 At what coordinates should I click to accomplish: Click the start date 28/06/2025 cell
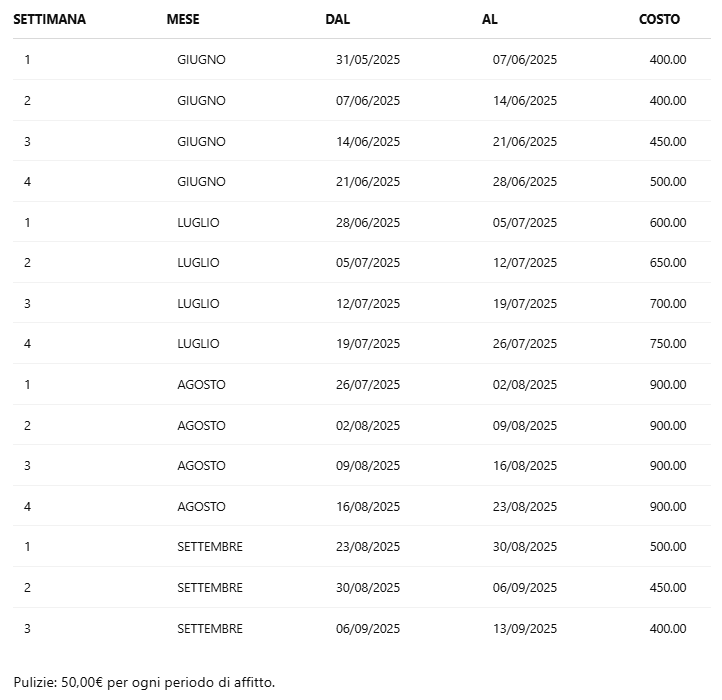click(368, 222)
